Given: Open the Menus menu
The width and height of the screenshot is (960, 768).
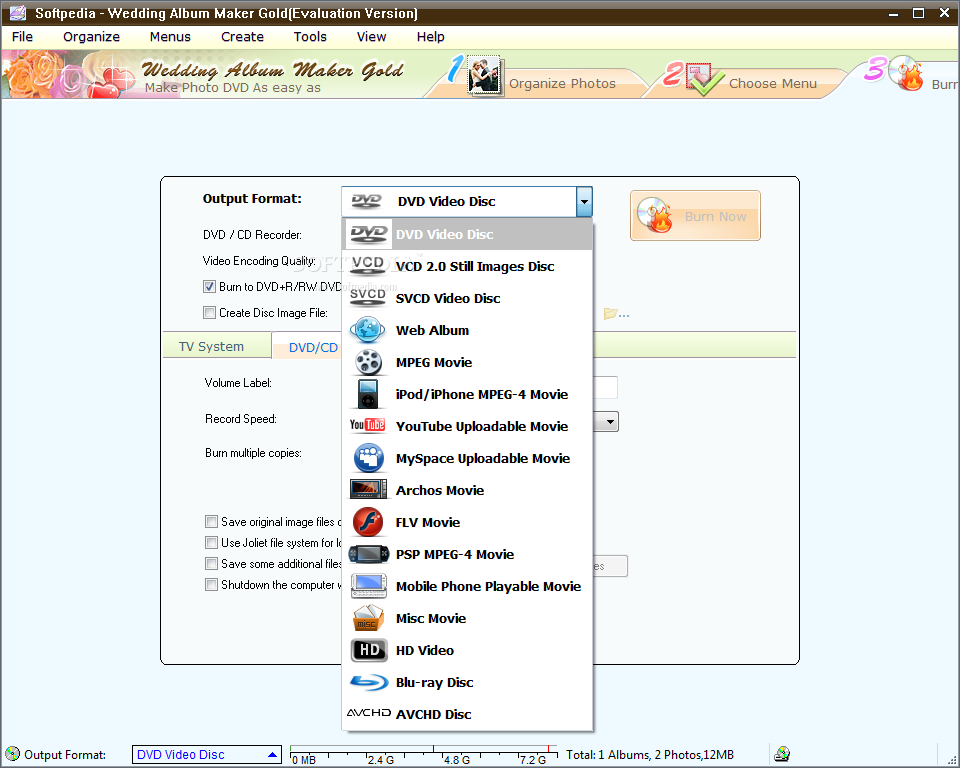Looking at the screenshot, I should [x=170, y=37].
